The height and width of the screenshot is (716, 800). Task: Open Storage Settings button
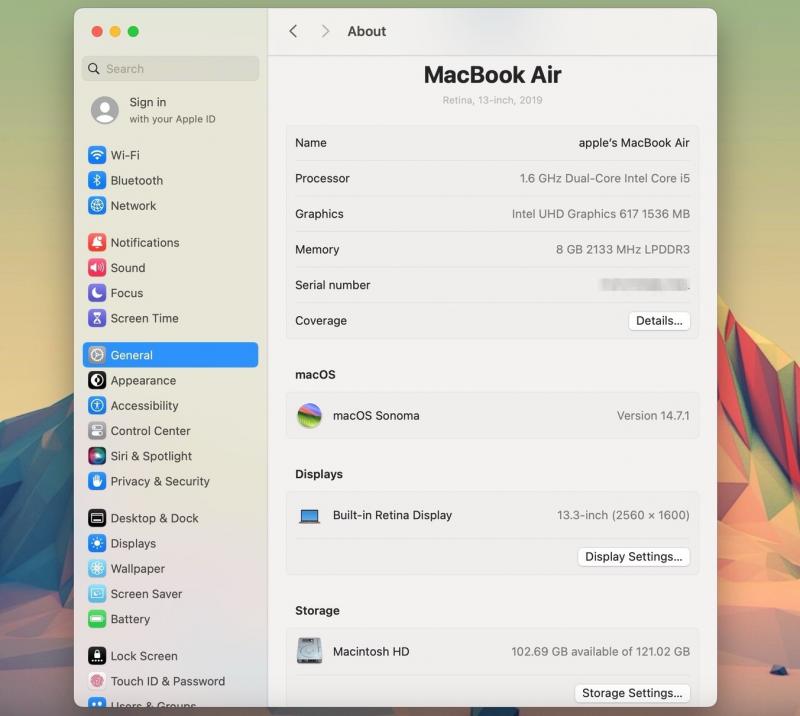pyautogui.click(x=632, y=693)
